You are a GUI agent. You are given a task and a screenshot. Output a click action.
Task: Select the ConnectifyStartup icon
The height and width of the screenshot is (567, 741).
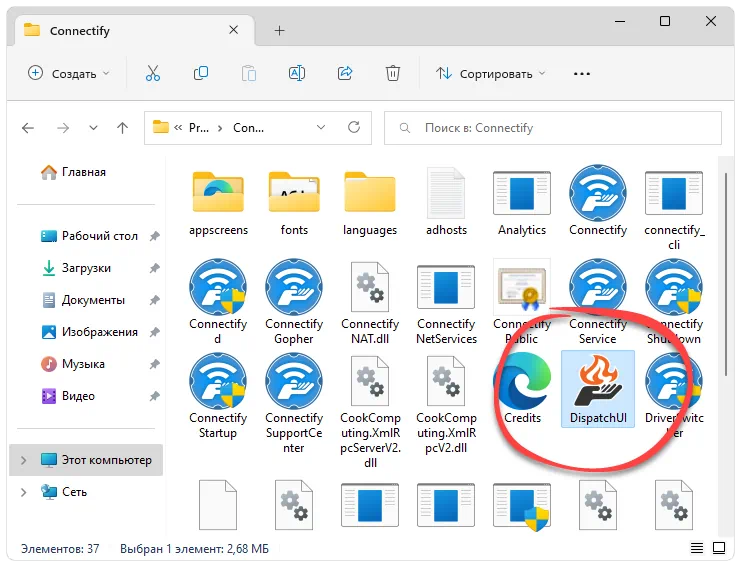point(218,396)
